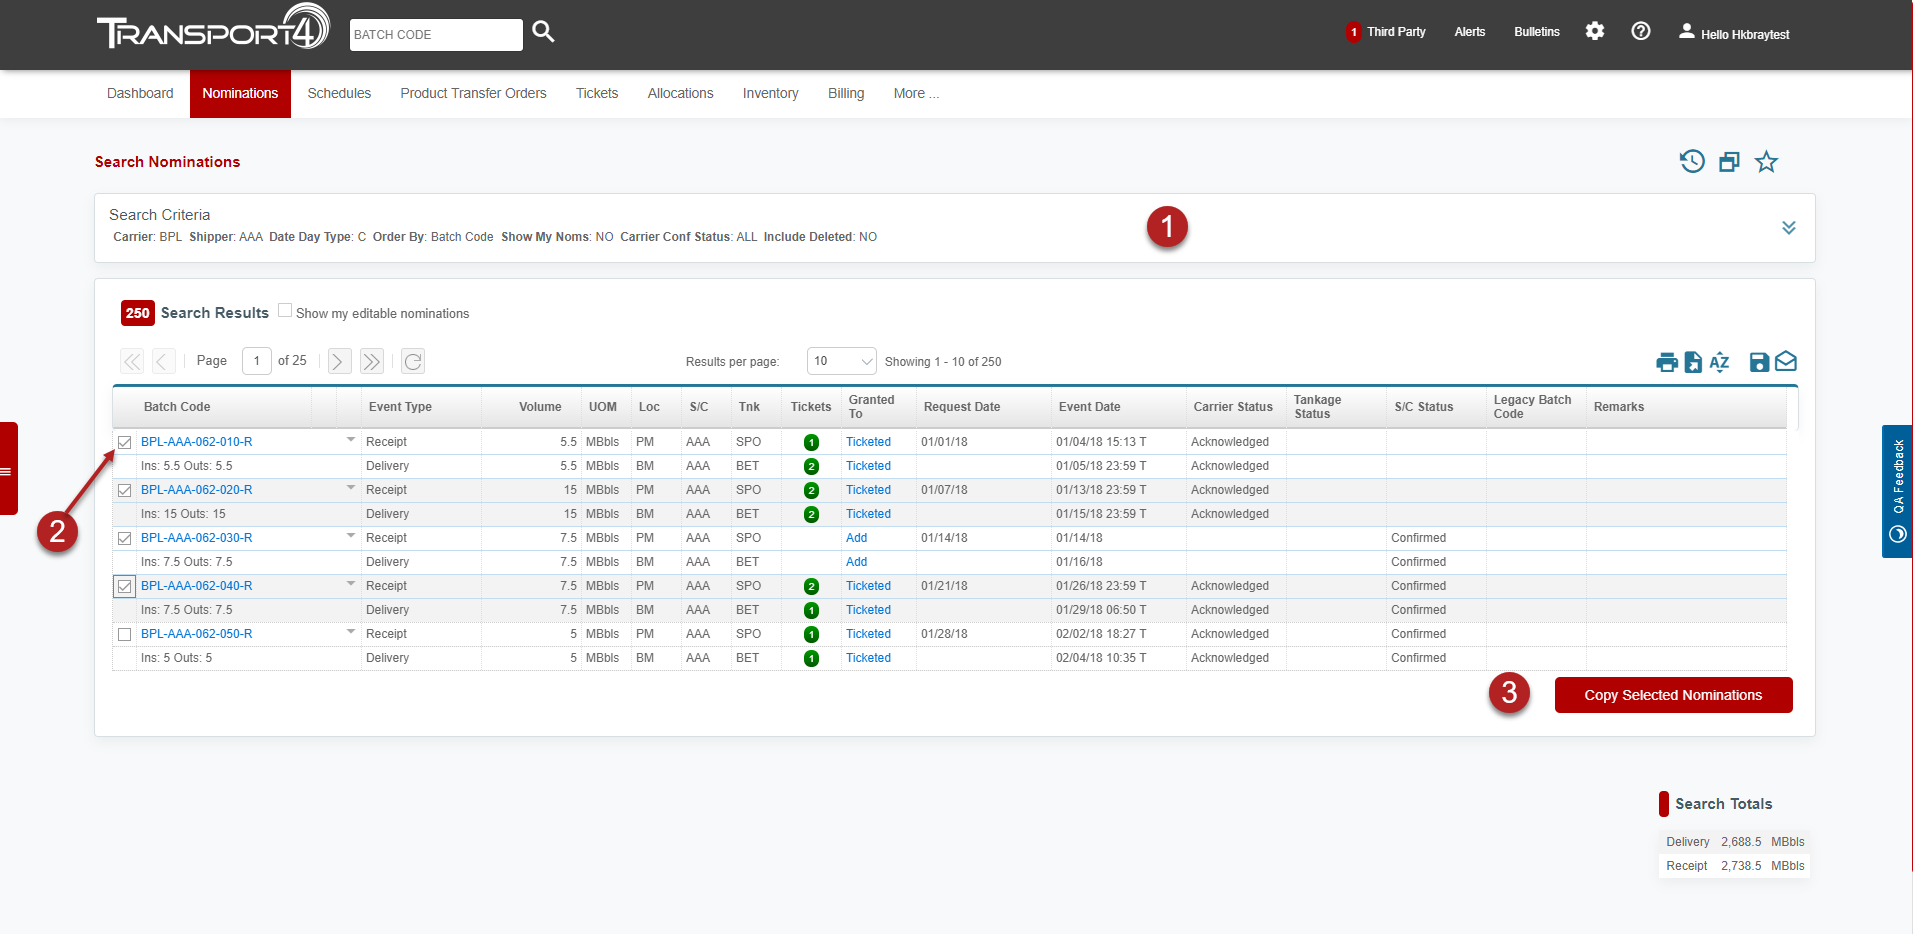The width and height of the screenshot is (1913, 934).
Task: Click the search history clock icon
Action: tap(1692, 161)
